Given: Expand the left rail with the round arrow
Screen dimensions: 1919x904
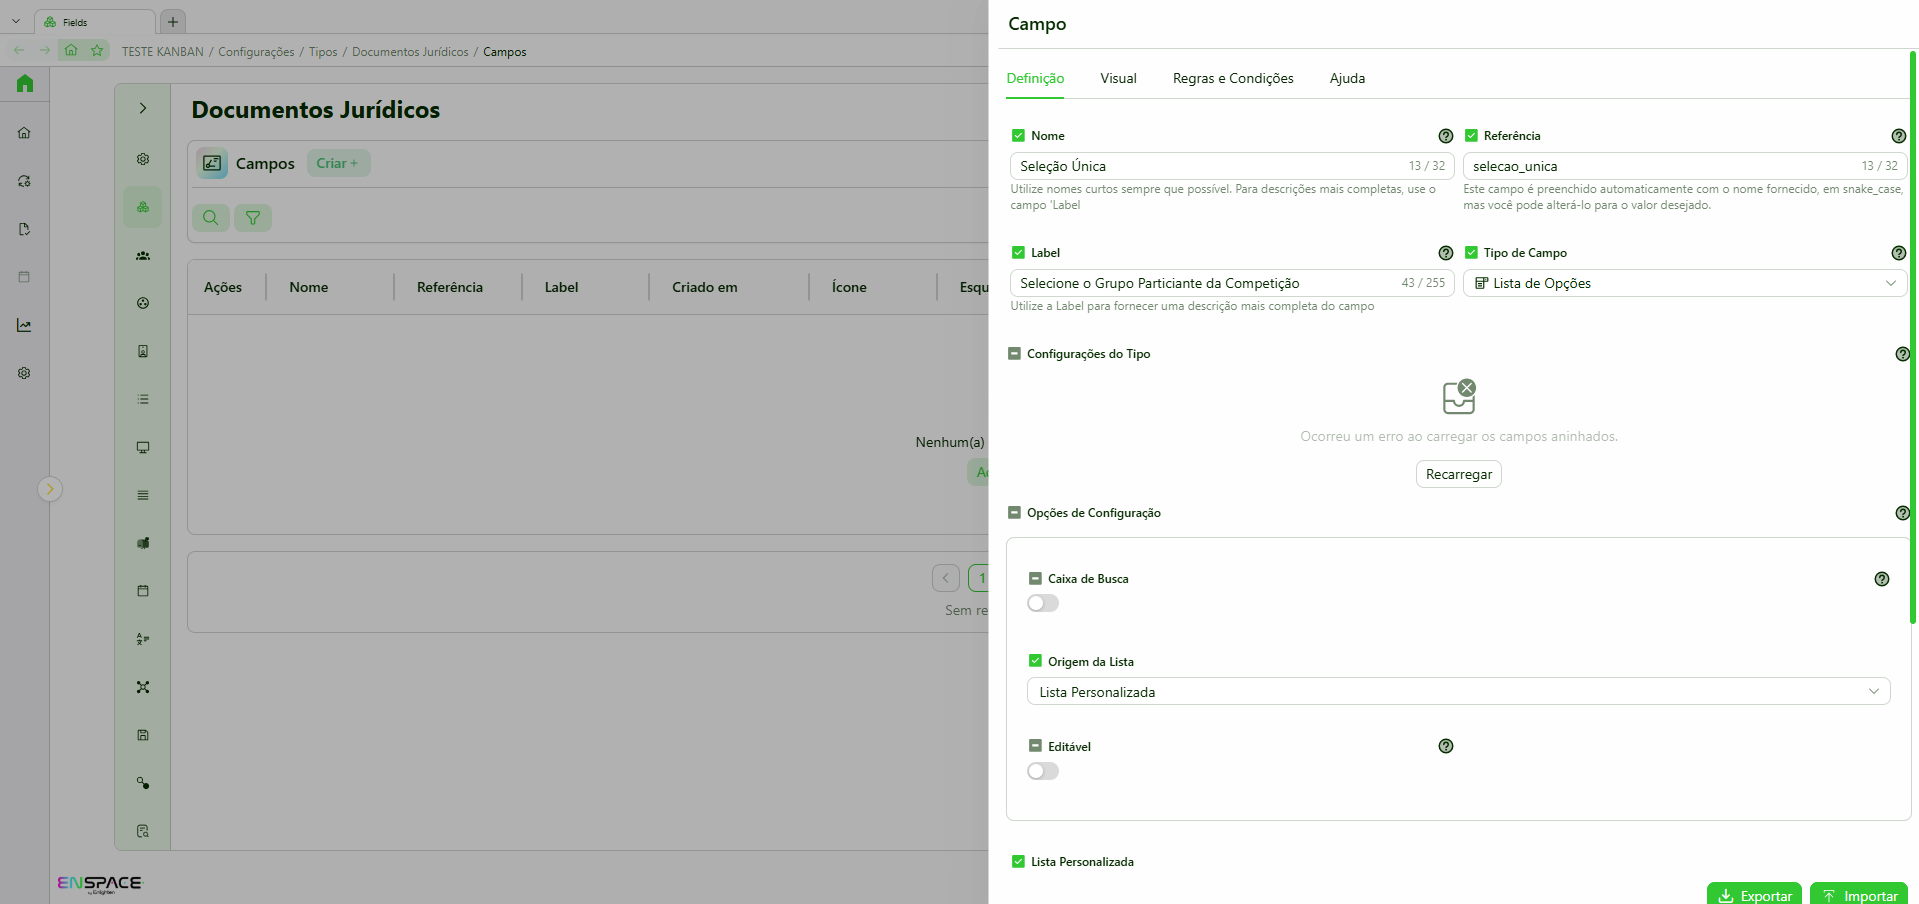Looking at the screenshot, I should pyautogui.click(x=50, y=489).
